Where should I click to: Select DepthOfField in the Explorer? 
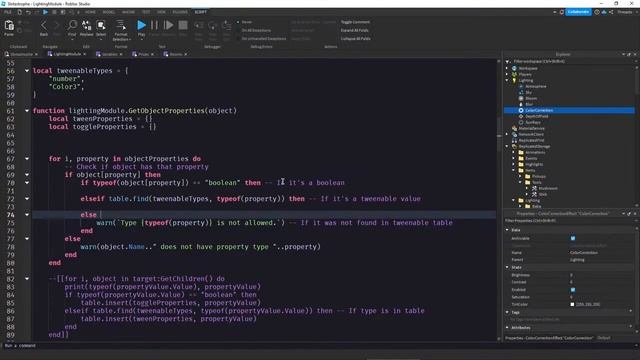coord(536,116)
